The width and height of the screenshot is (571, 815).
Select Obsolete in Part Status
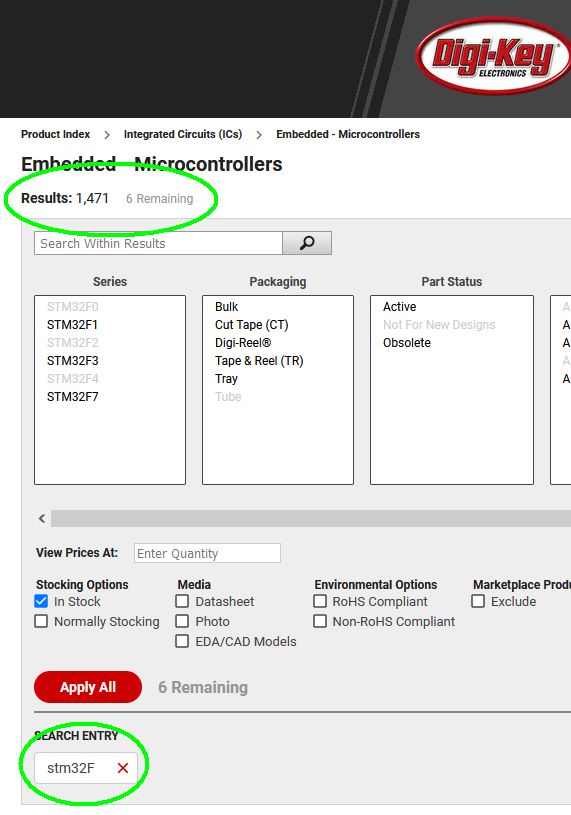[x=407, y=343]
